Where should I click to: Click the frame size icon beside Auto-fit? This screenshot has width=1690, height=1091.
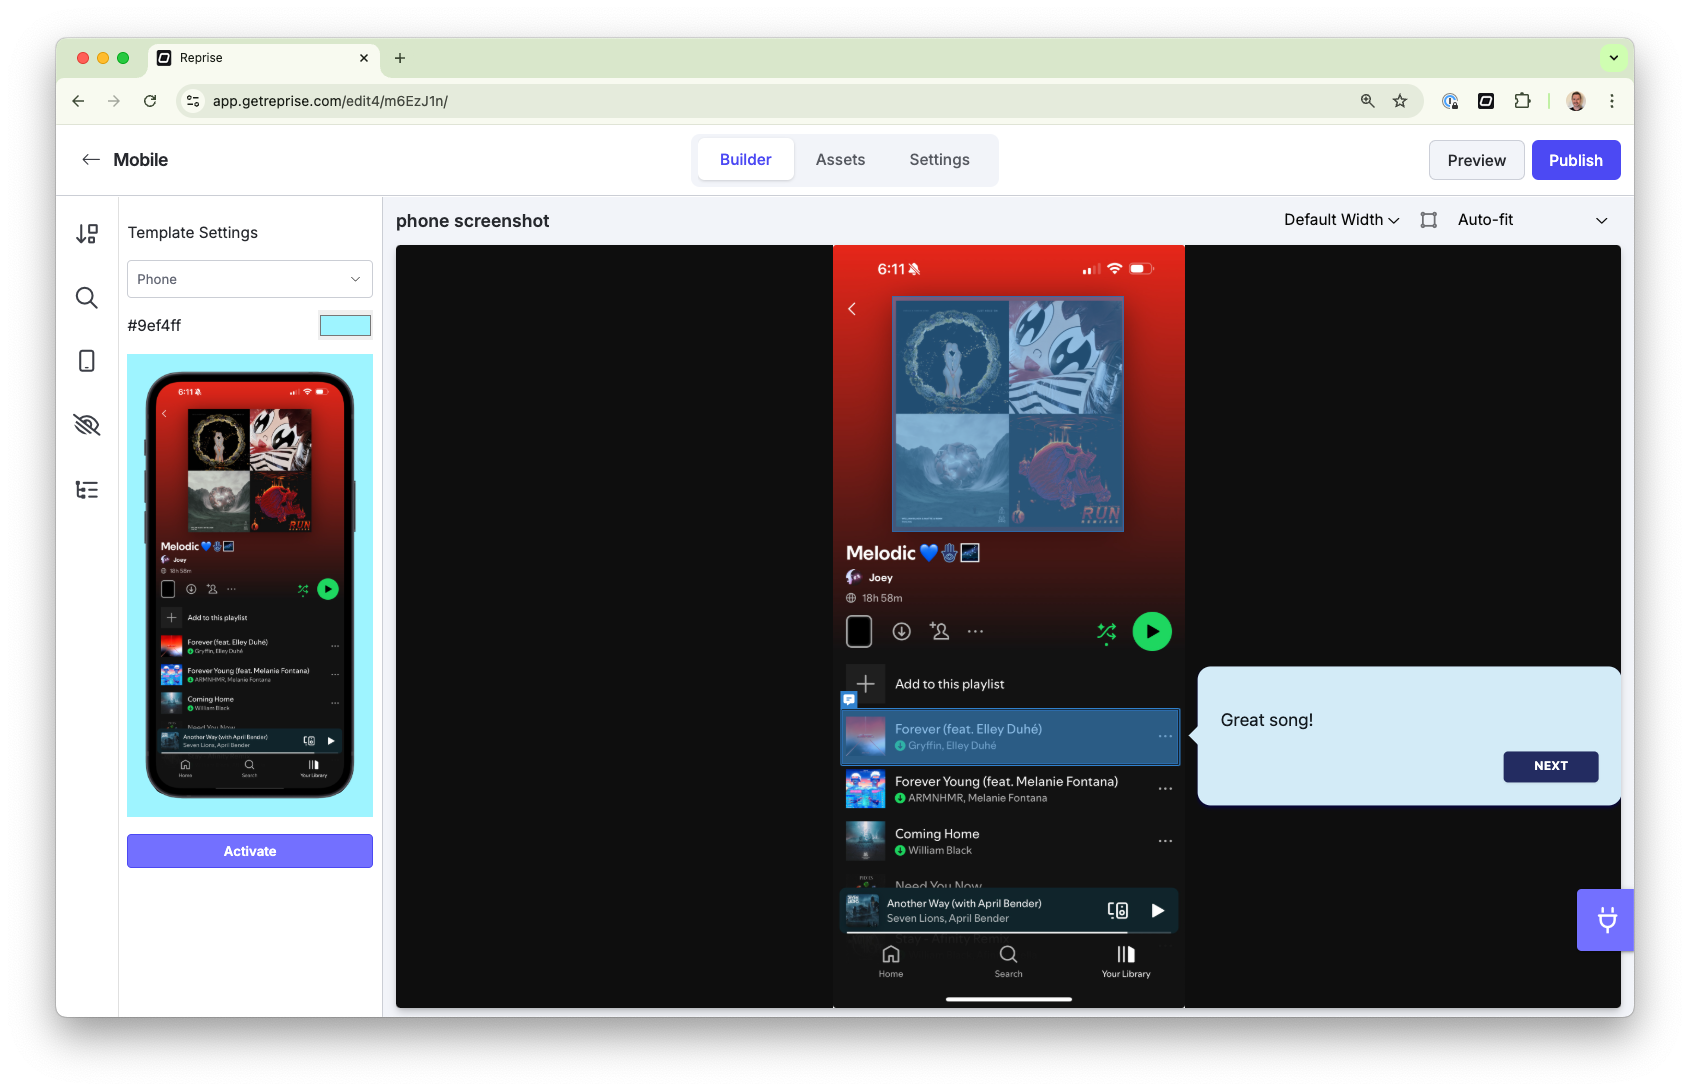1429,220
